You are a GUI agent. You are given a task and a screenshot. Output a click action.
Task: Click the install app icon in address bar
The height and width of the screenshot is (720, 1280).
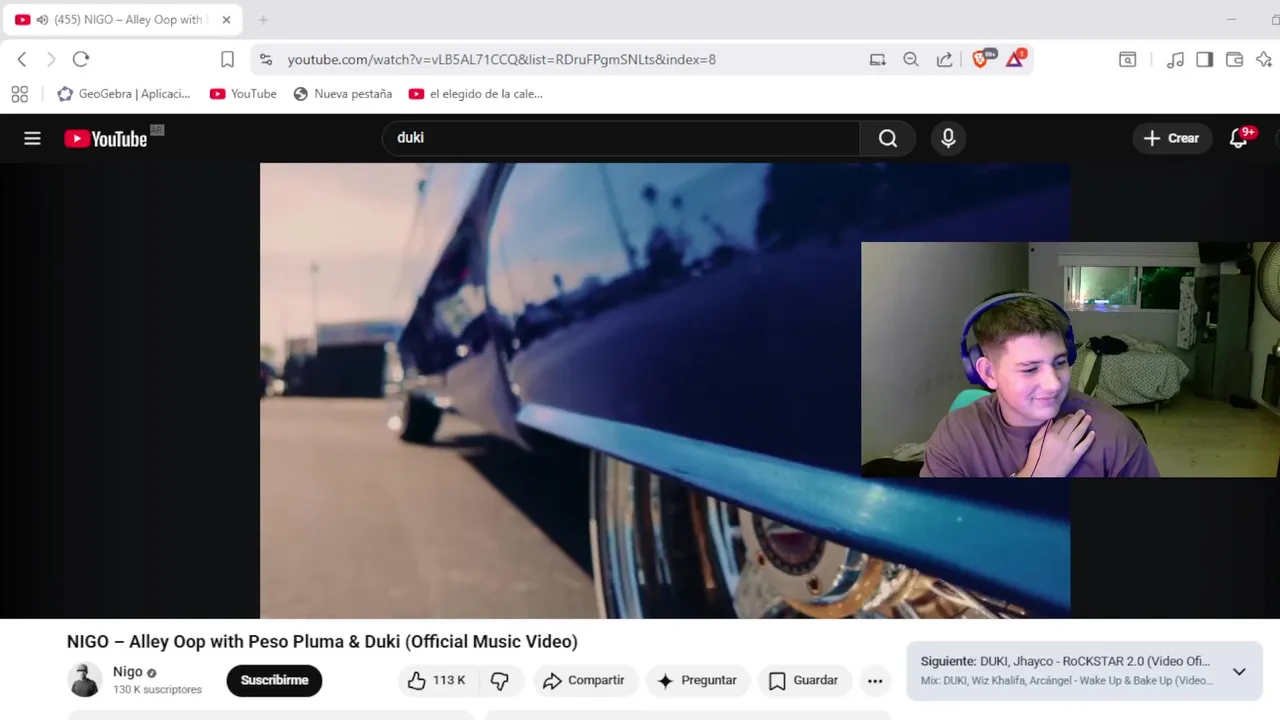click(x=877, y=59)
